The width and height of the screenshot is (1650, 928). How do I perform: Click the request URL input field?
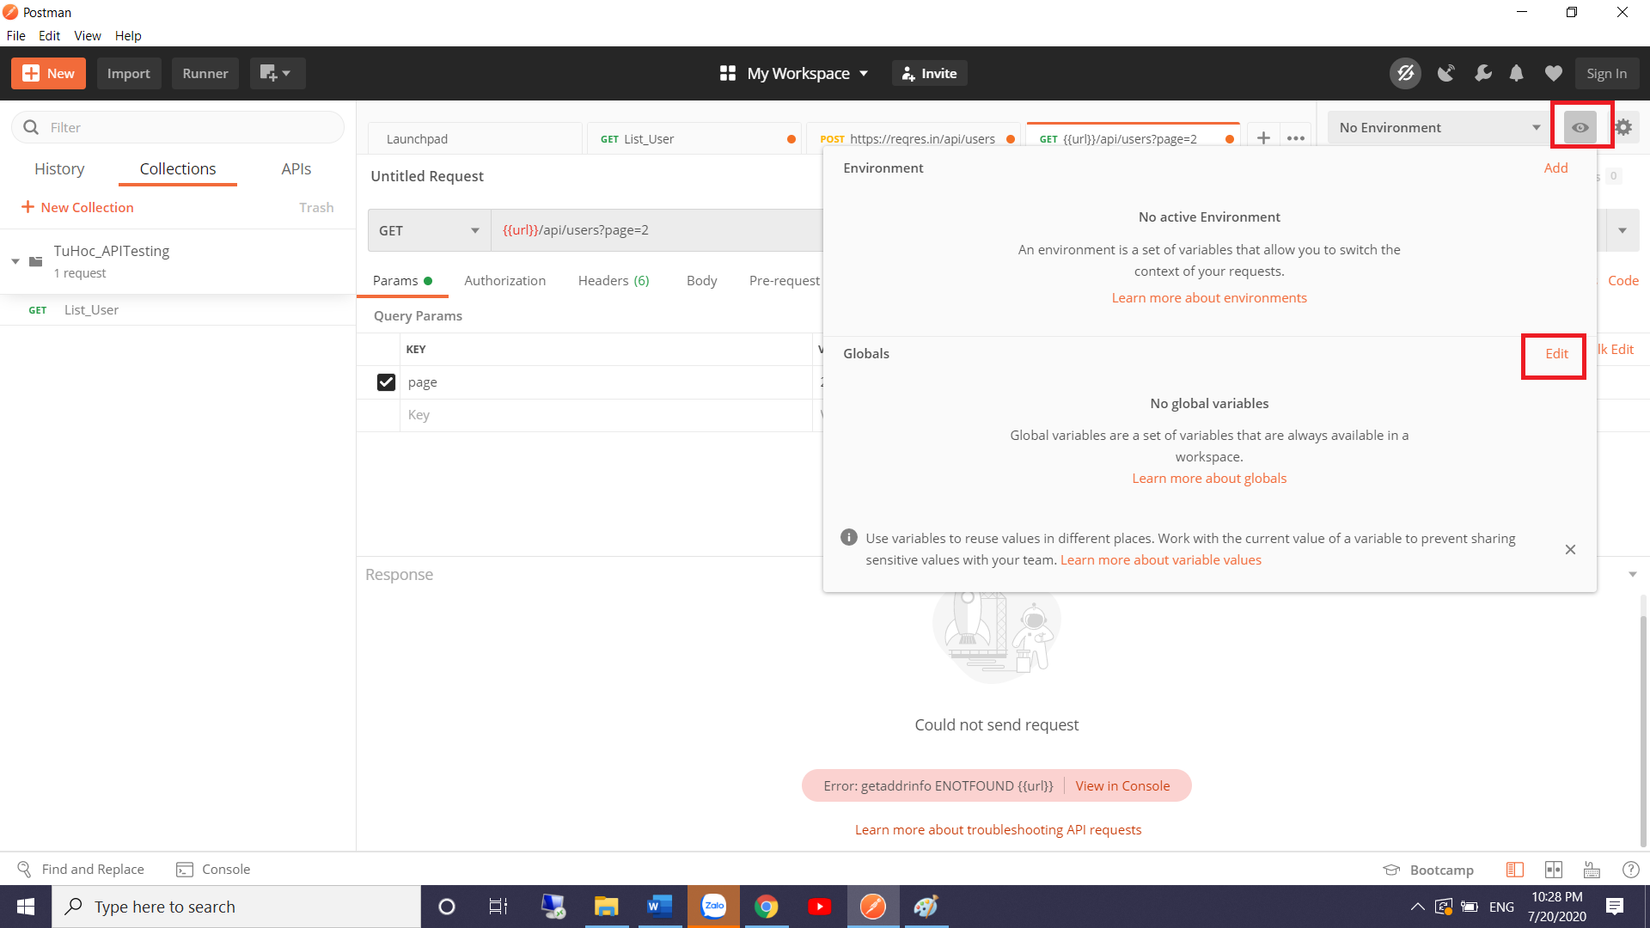tap(657, 230)
